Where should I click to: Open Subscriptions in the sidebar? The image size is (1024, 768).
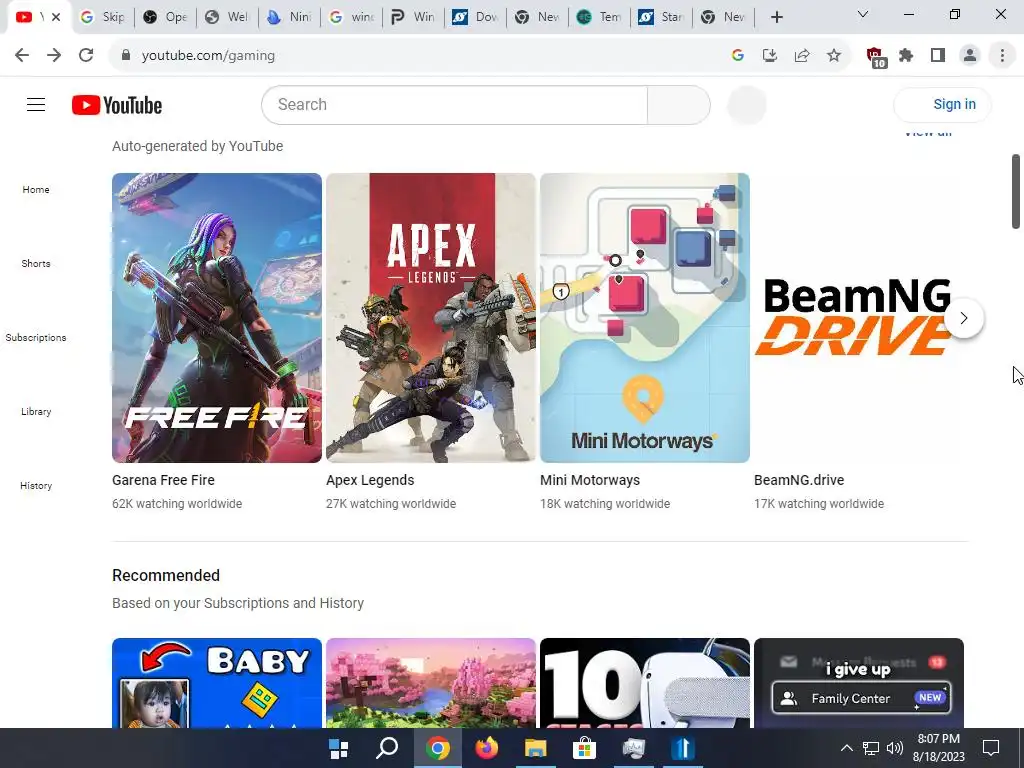[36, 338]
